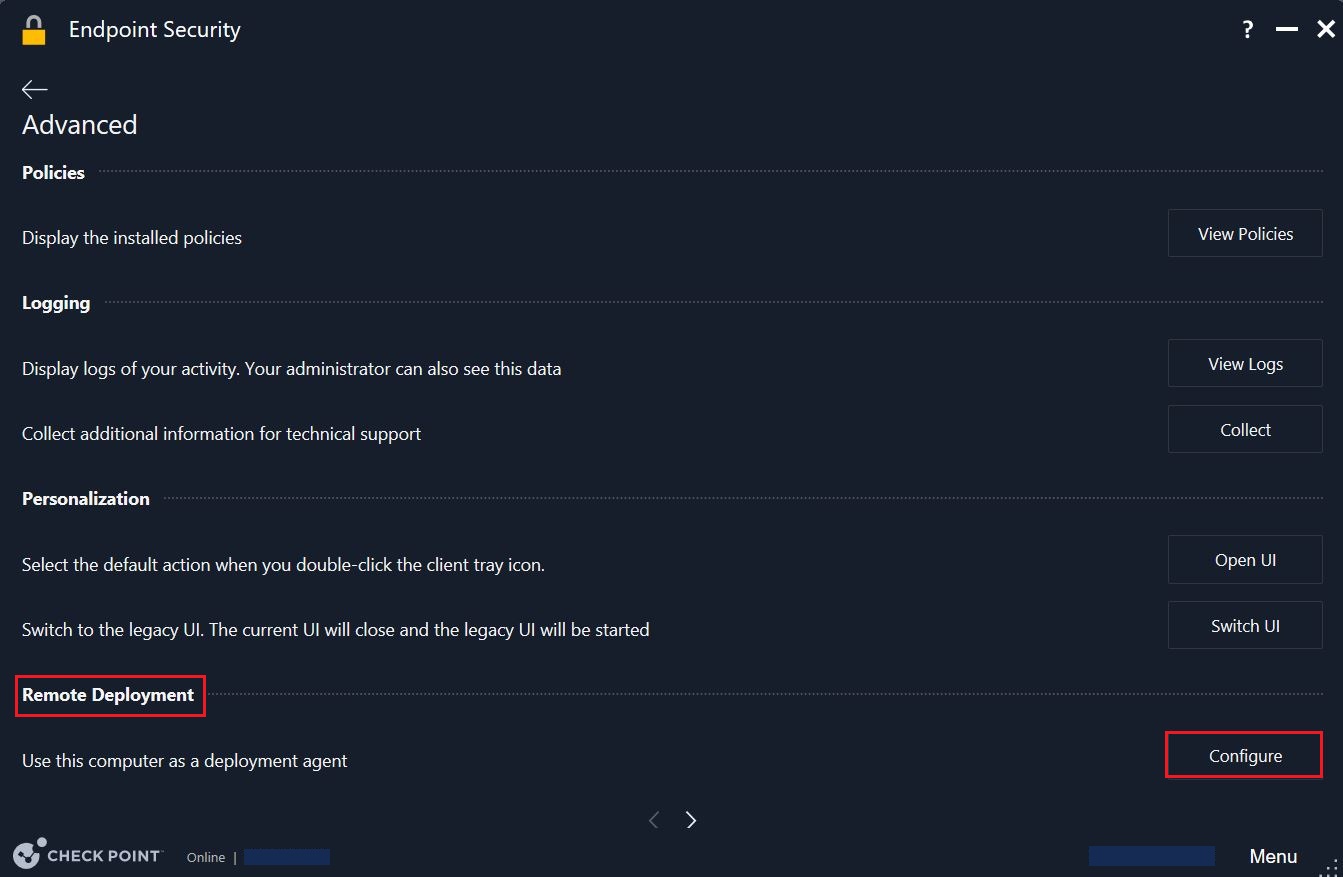The height and width of the screenshot is (877, 1343).
Task: Click Collect for technical support info
Action: tap(1245, 430)
